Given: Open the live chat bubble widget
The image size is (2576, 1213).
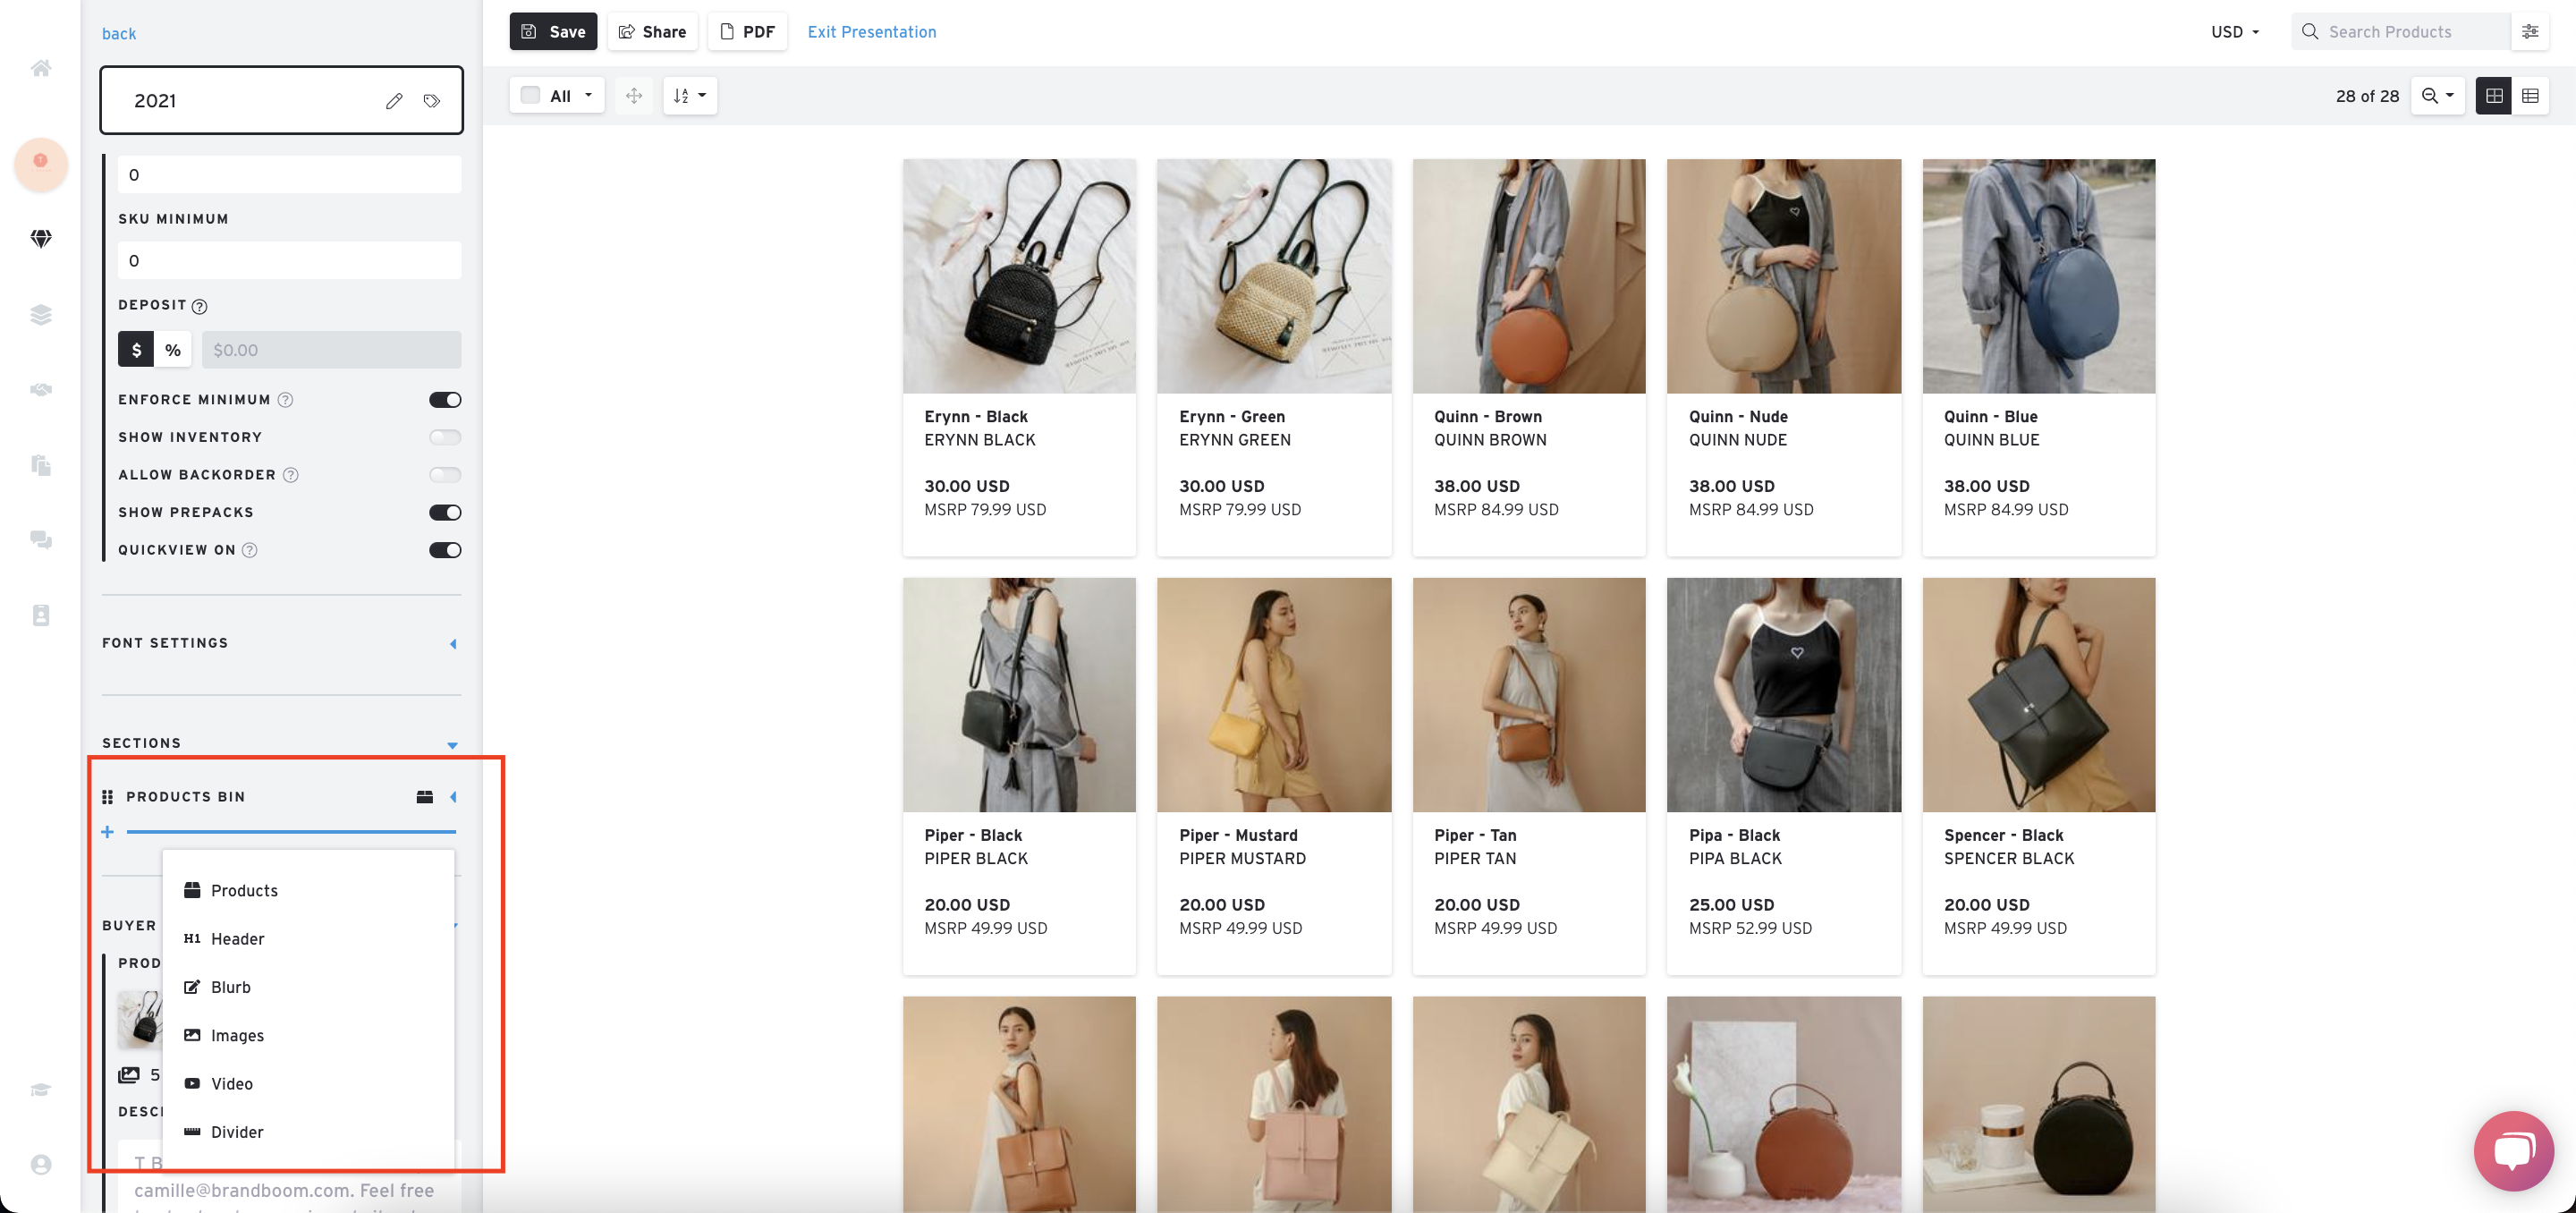Looking at the screenshot, I should (2513, 1150).
